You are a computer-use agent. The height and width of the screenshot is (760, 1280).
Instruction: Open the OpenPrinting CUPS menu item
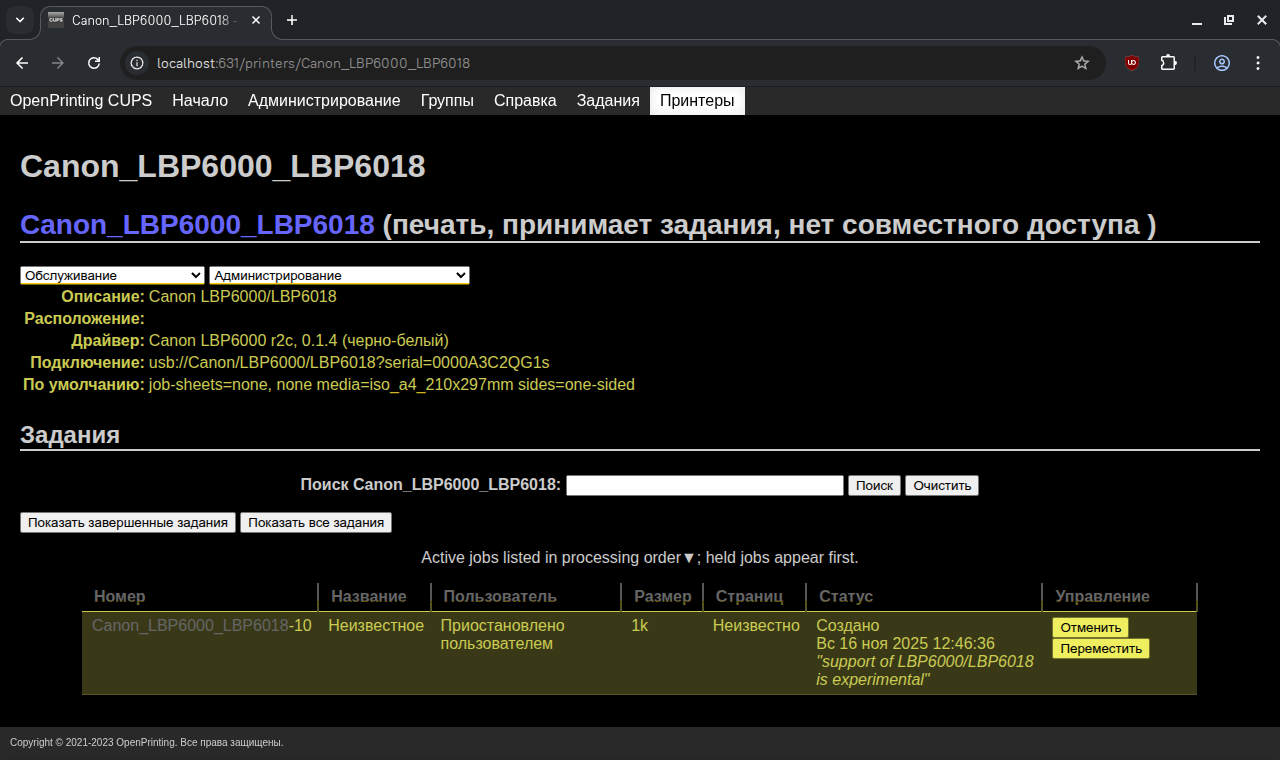pos(81,101)
